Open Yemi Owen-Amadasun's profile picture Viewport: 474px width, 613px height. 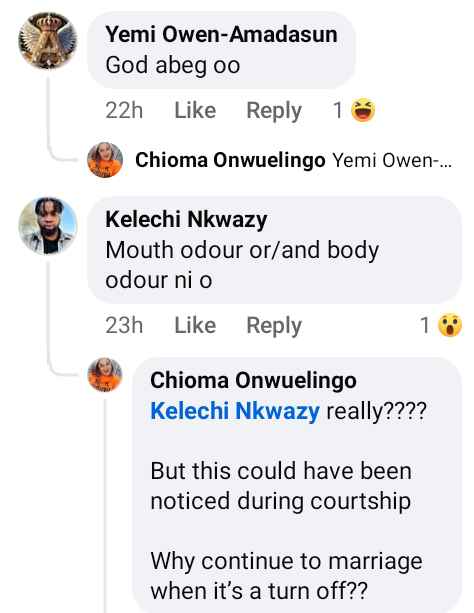coord(48,40)
